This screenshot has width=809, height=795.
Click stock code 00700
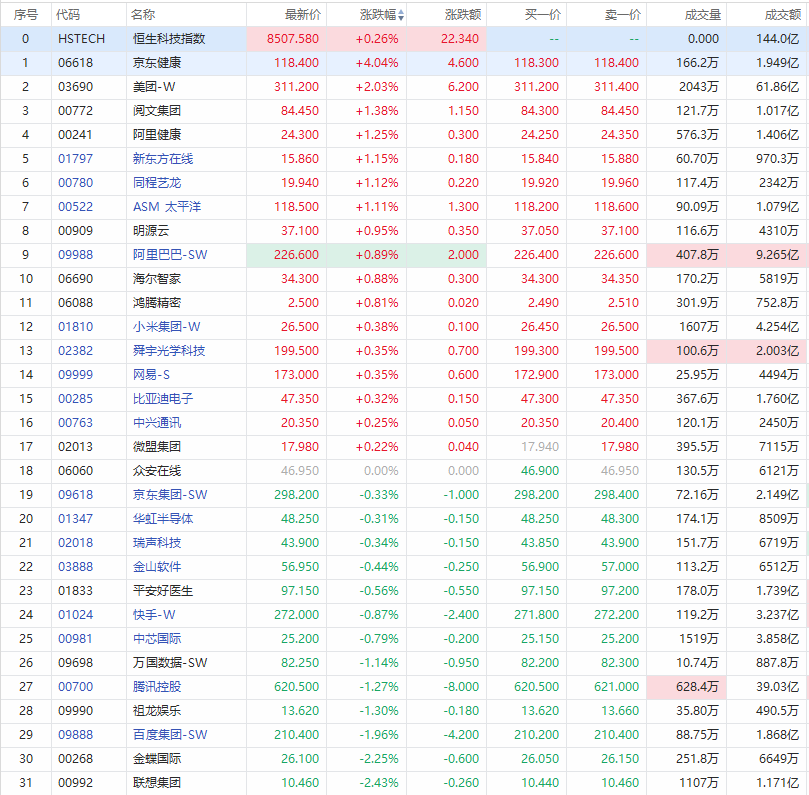pyautogui.click(x=75, y=687)
